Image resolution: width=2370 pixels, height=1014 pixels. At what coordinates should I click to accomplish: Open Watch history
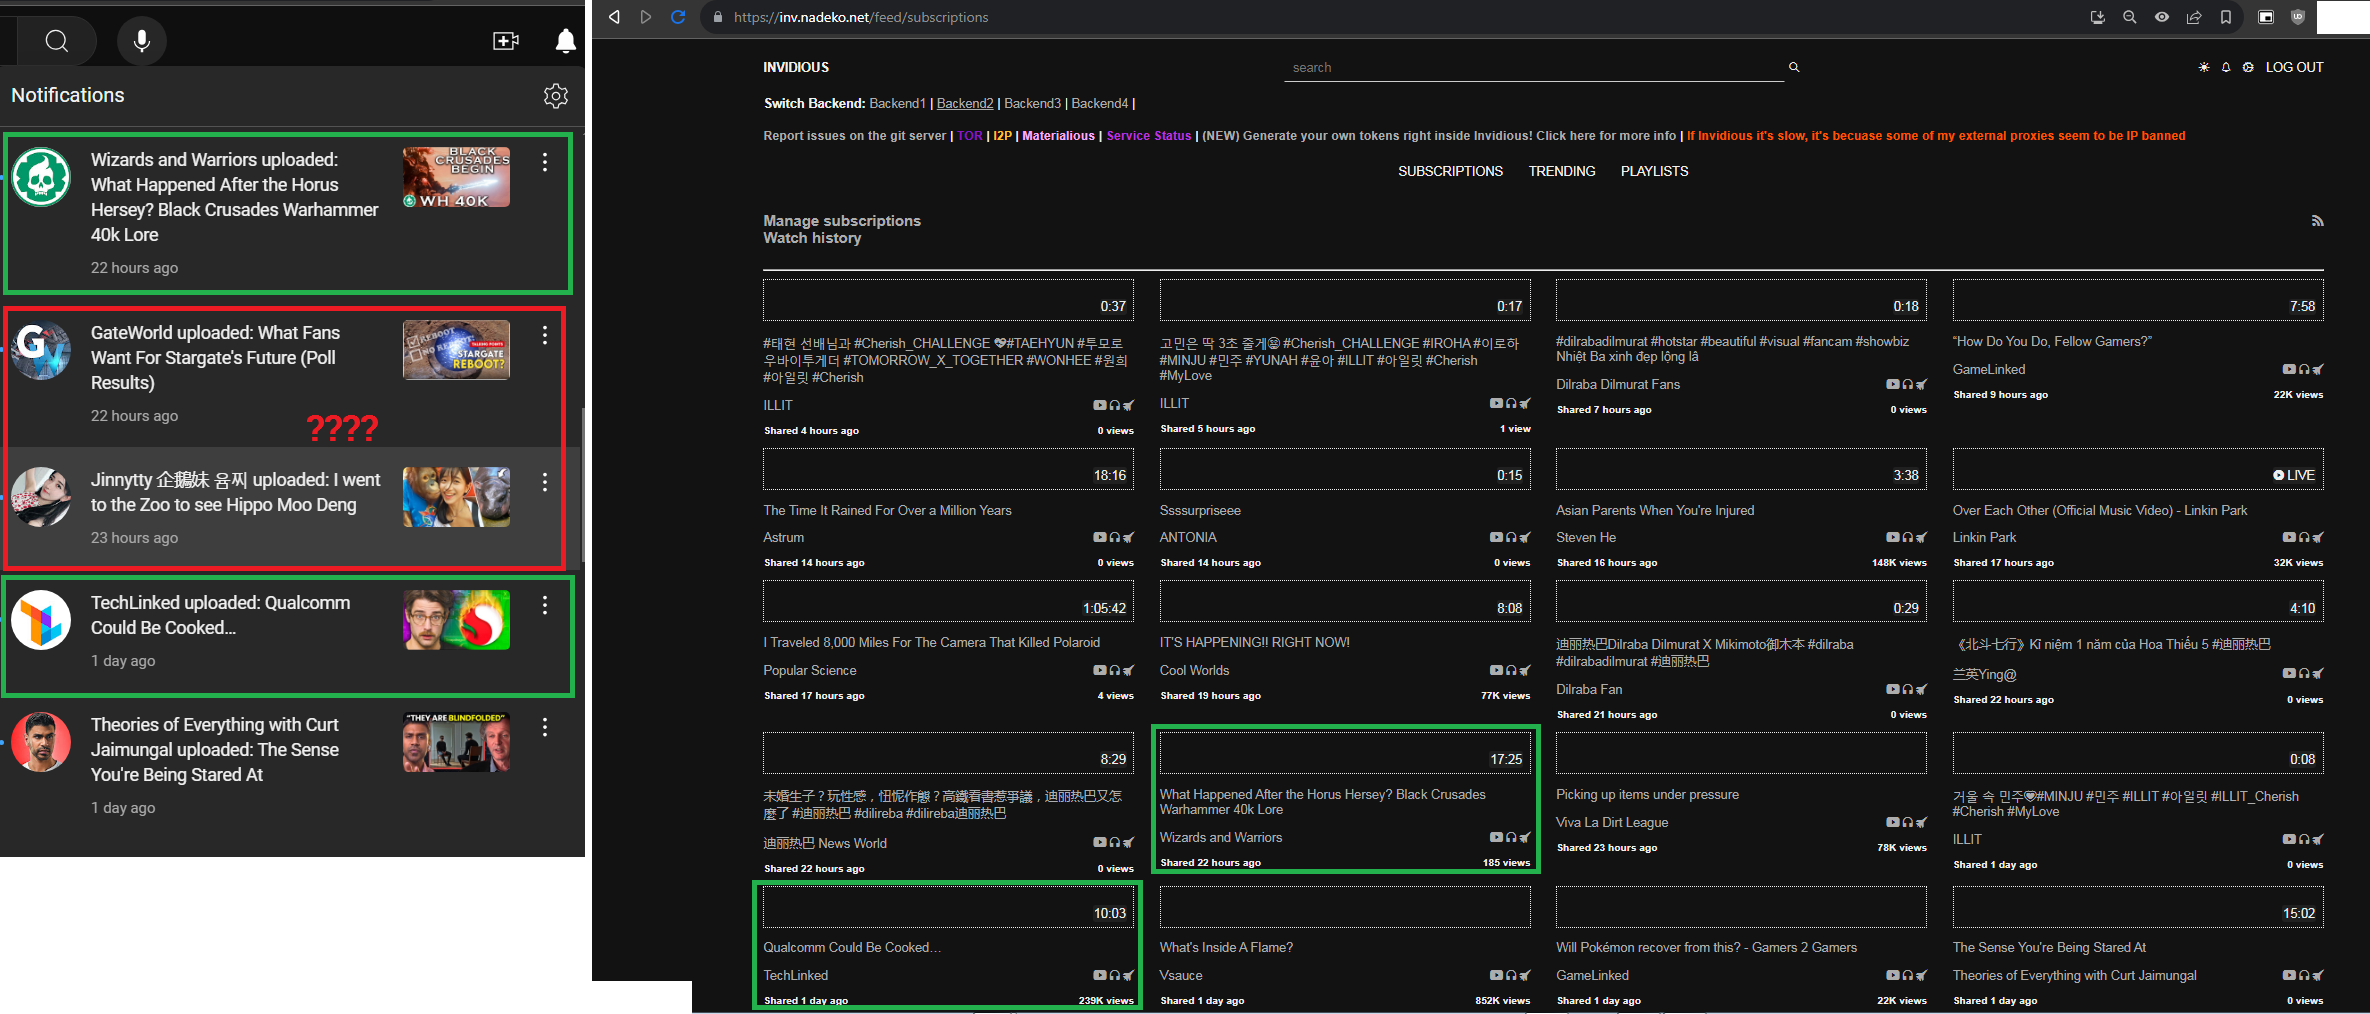tap(812, 238)
